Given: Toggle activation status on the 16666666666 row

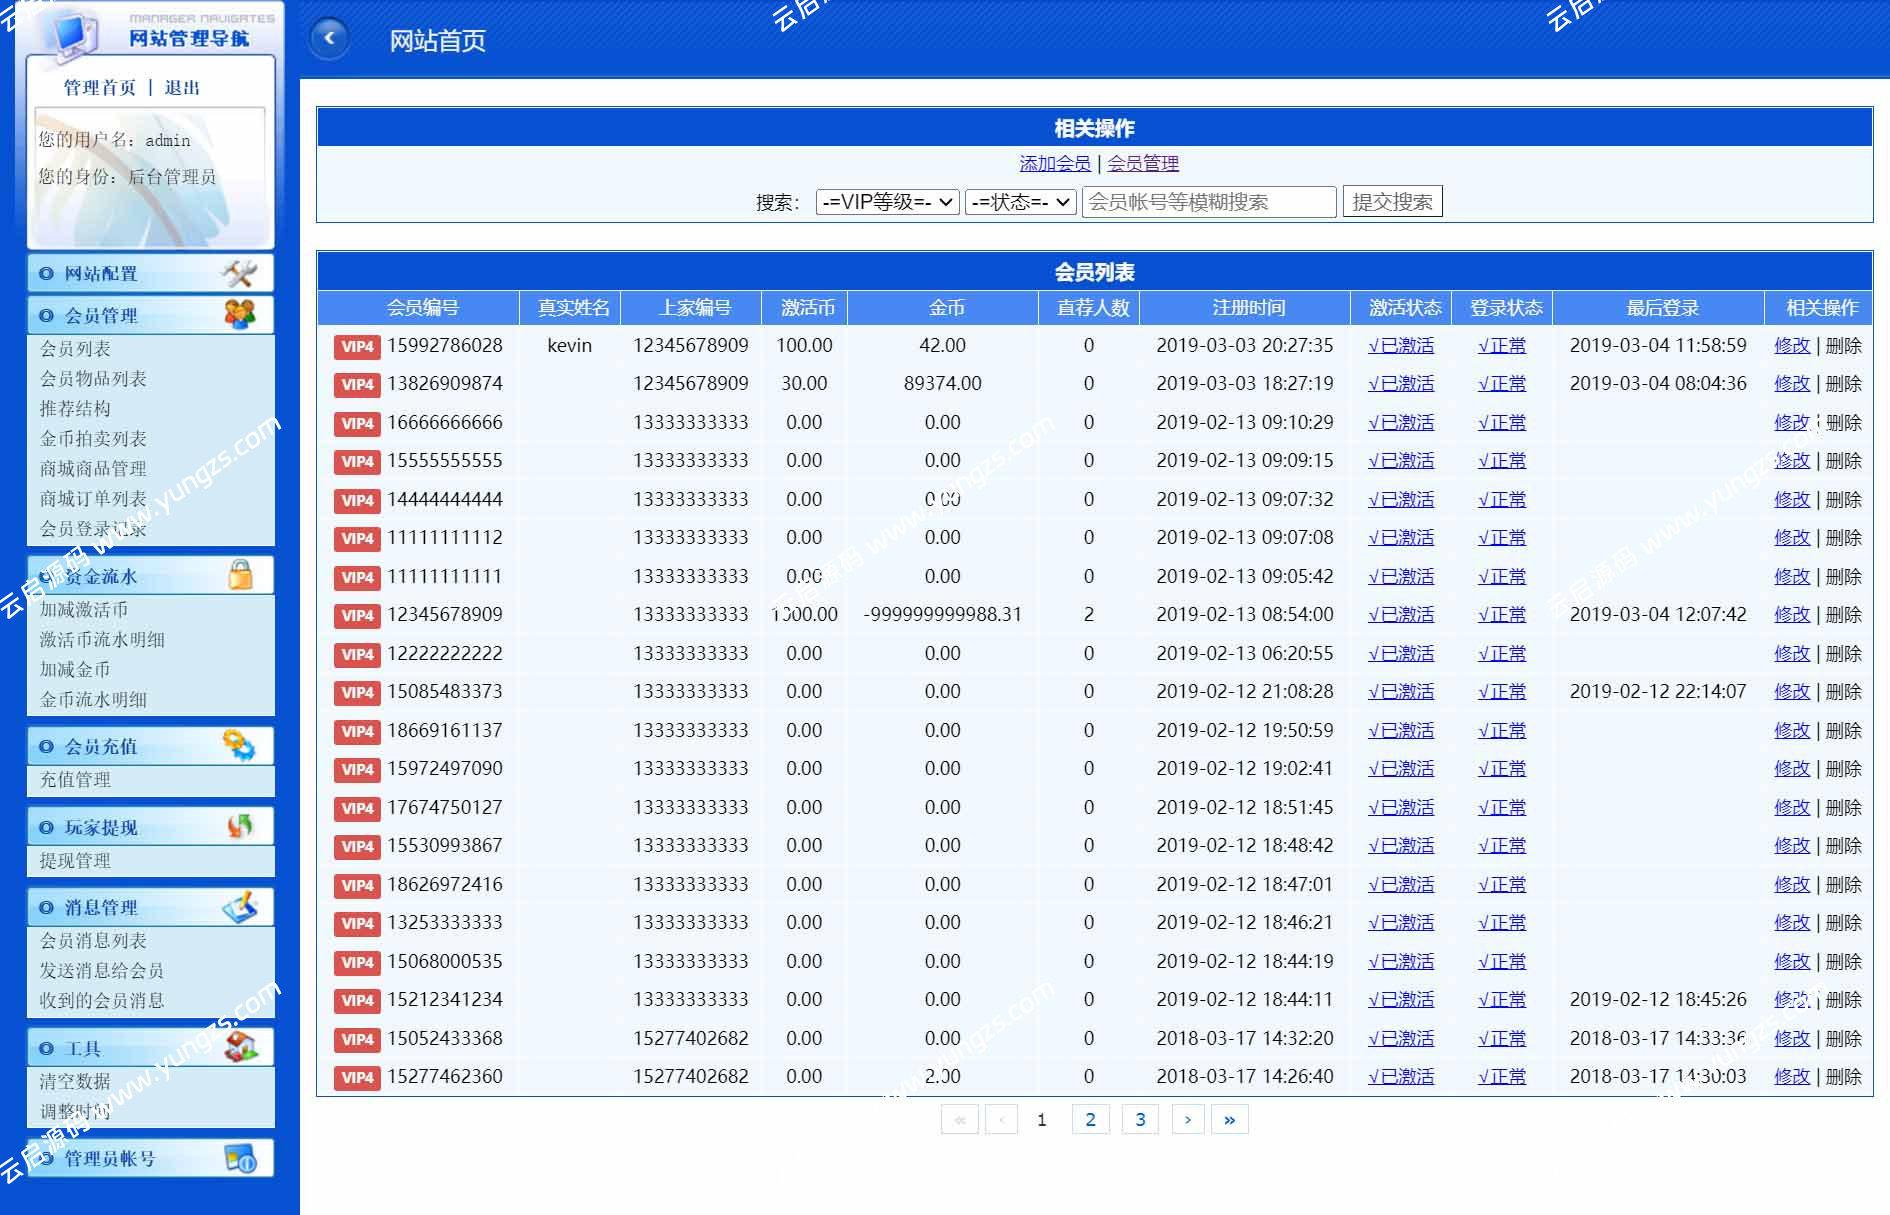Looking at the screenshot, I should click(x=1400, y=422).
